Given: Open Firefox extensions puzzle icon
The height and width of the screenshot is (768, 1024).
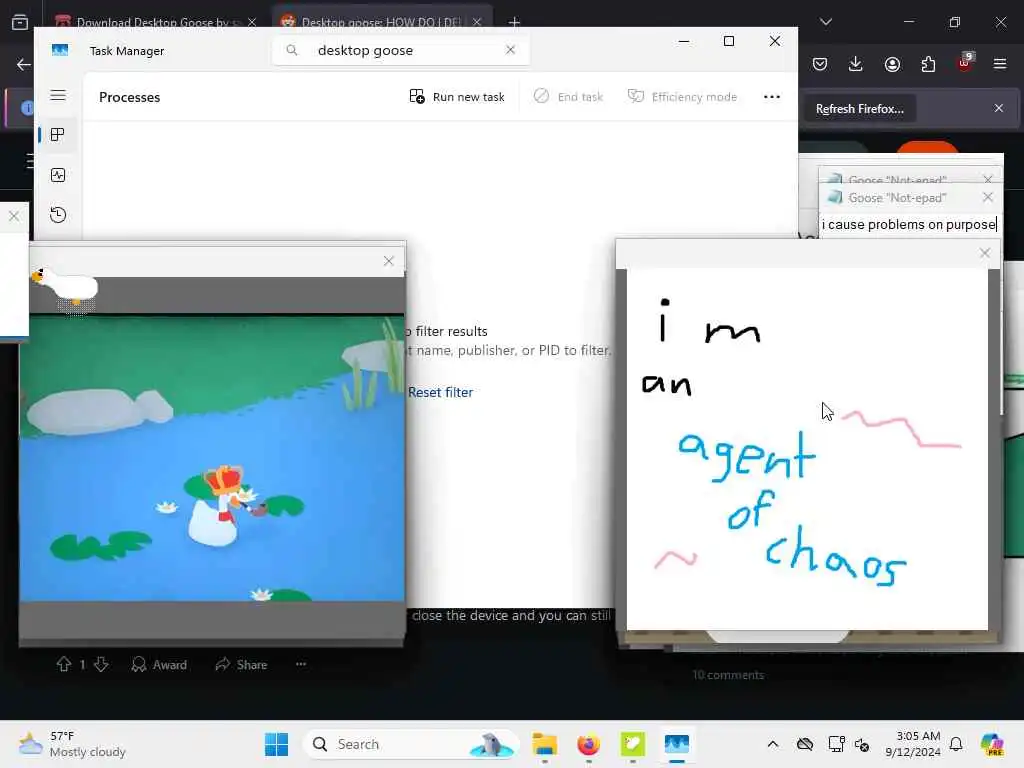Looking at the screenshot, I should [x=928, y=64].
